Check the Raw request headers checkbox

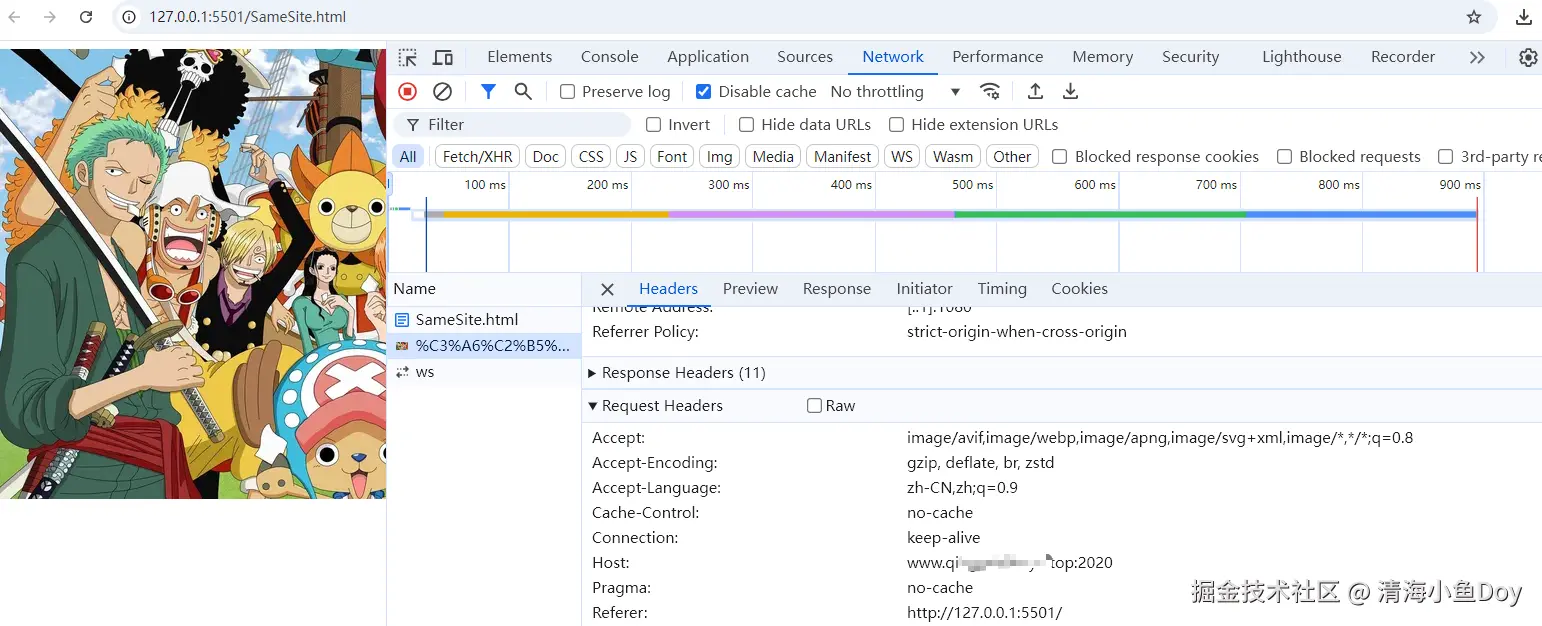tap(815, 406)
